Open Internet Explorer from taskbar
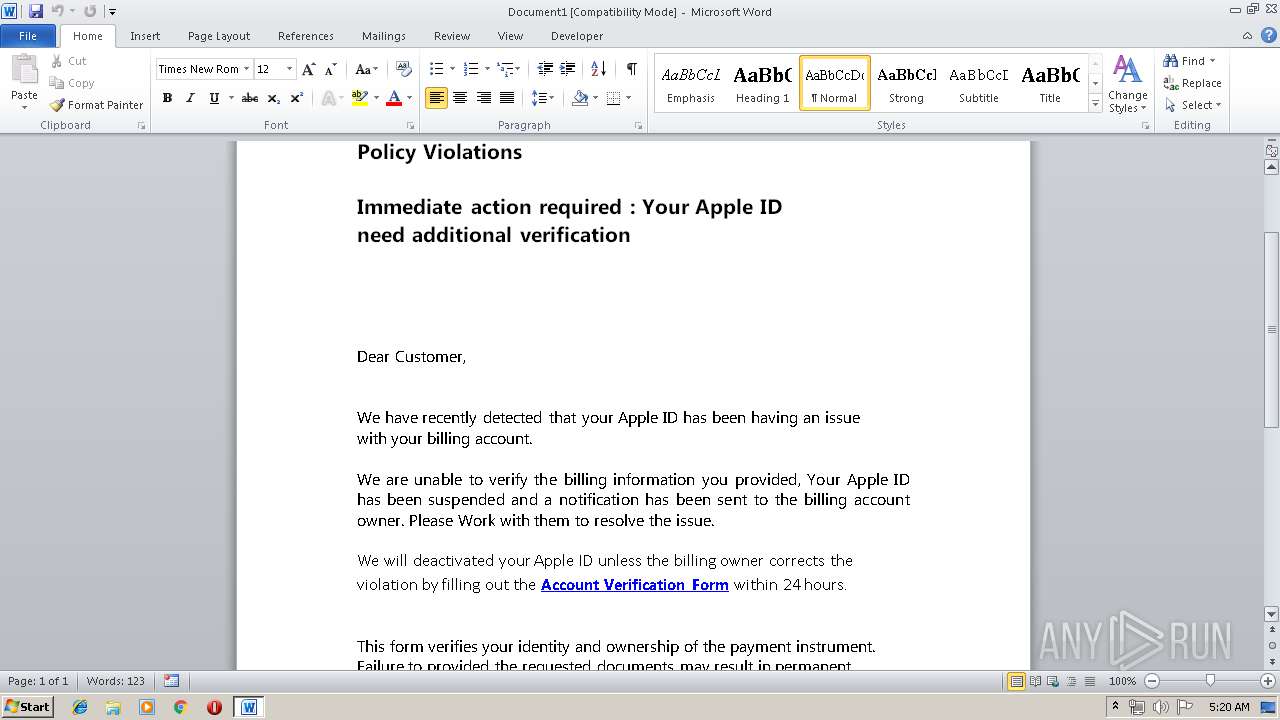1280x720 pixels. click(80, 707)
